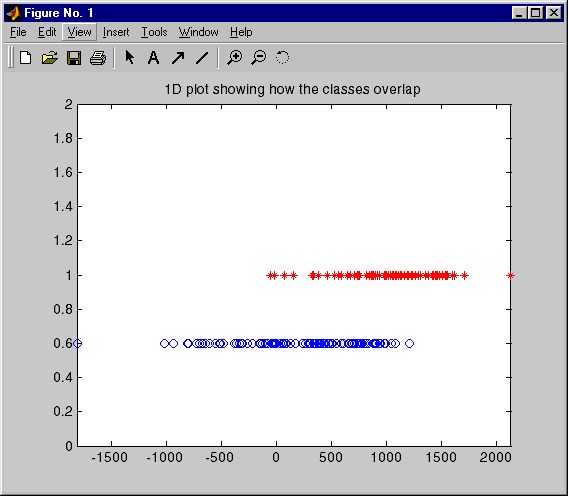Open the Edit menu

coord(47,32)
